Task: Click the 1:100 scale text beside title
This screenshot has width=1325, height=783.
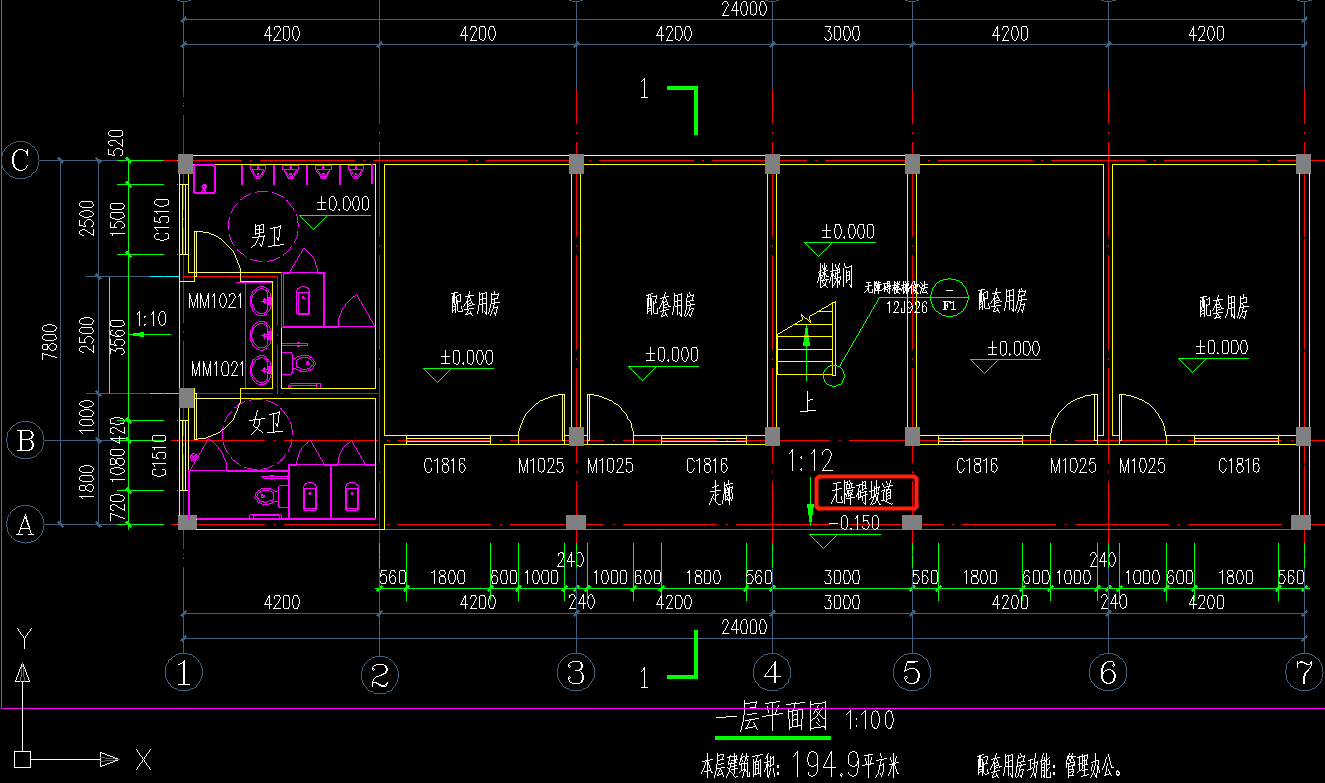Action: click(x=870, y=719)
